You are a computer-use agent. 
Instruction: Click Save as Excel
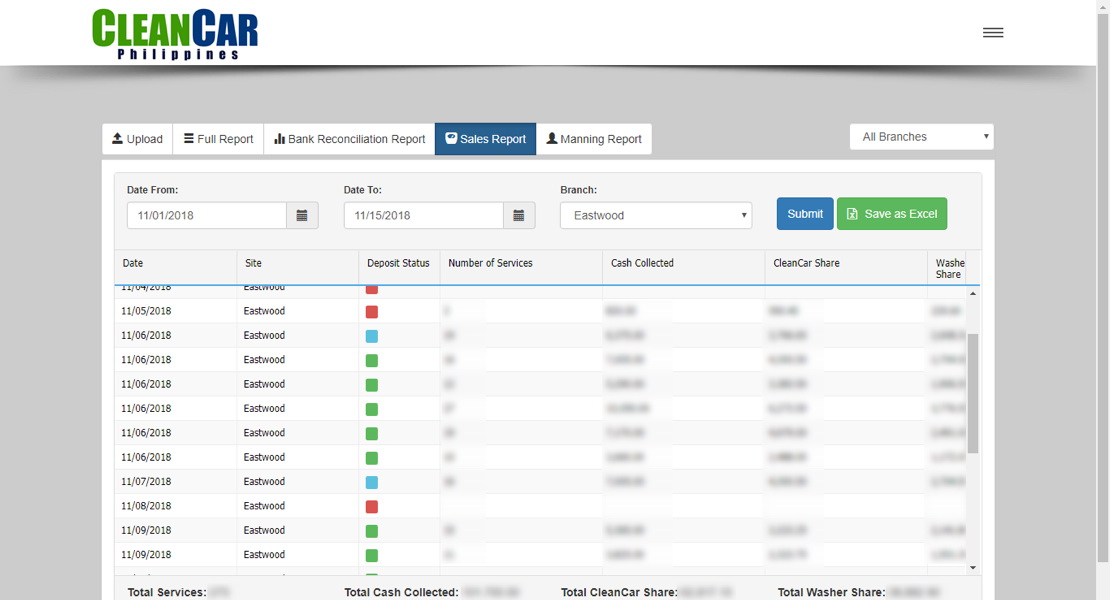click(x=892, y=213)
